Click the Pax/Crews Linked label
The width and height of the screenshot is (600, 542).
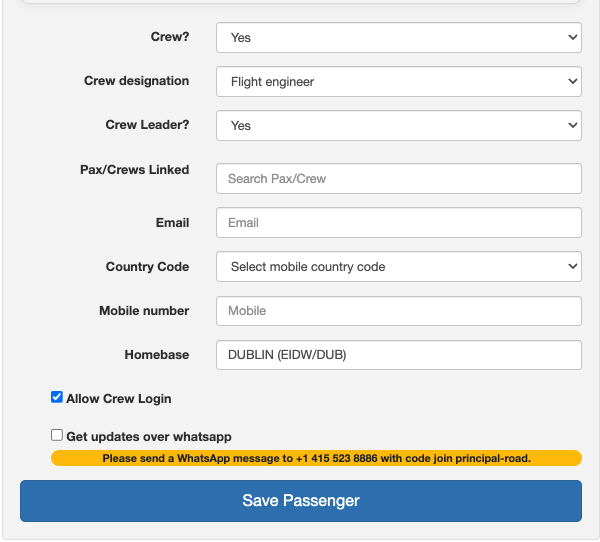[x=134, y=170]
